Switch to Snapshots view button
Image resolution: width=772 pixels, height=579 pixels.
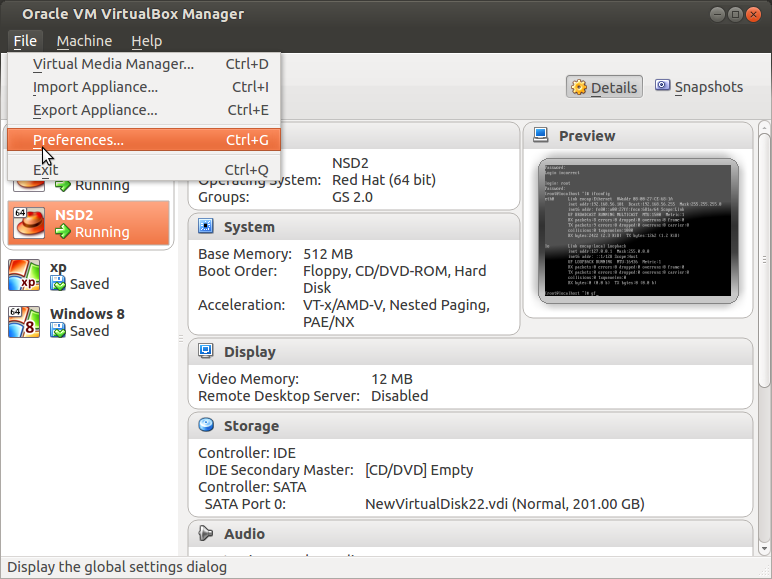(699, 87)
